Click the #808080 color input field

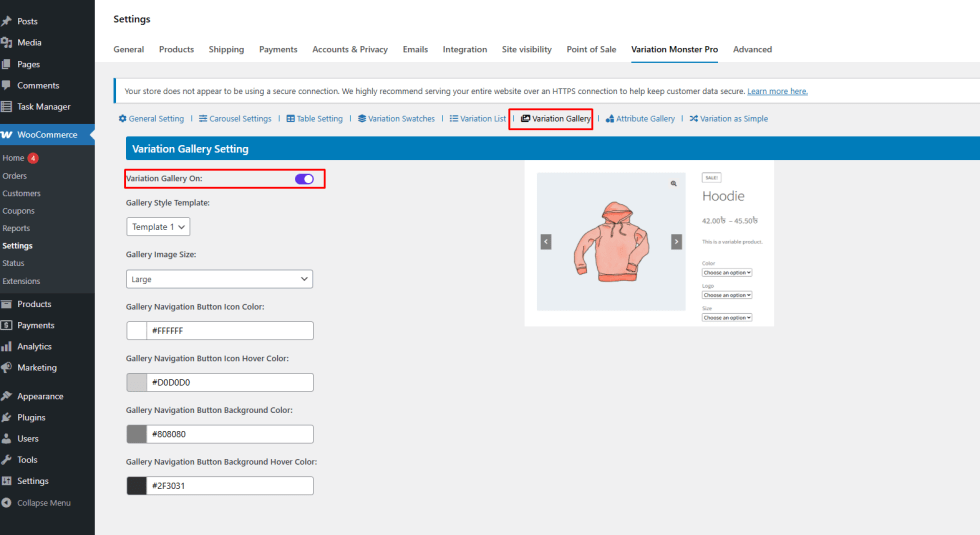[230, 434]
